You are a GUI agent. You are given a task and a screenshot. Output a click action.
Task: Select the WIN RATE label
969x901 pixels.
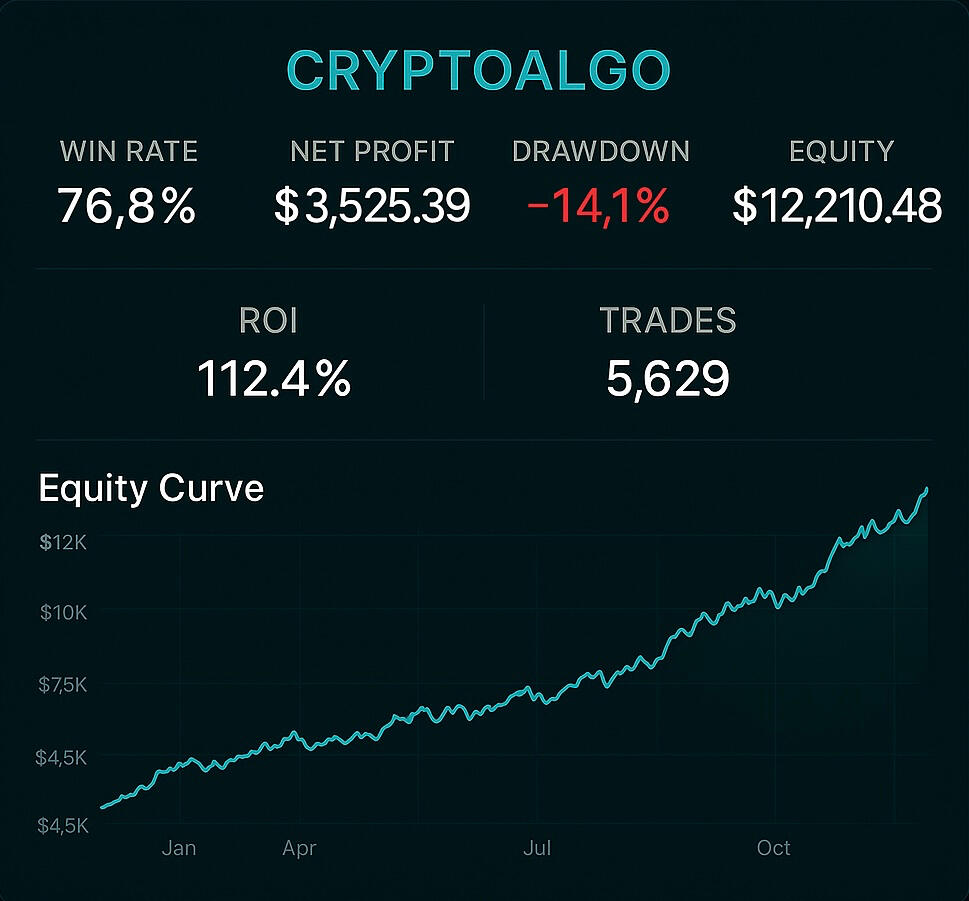[x=129, y=152]
